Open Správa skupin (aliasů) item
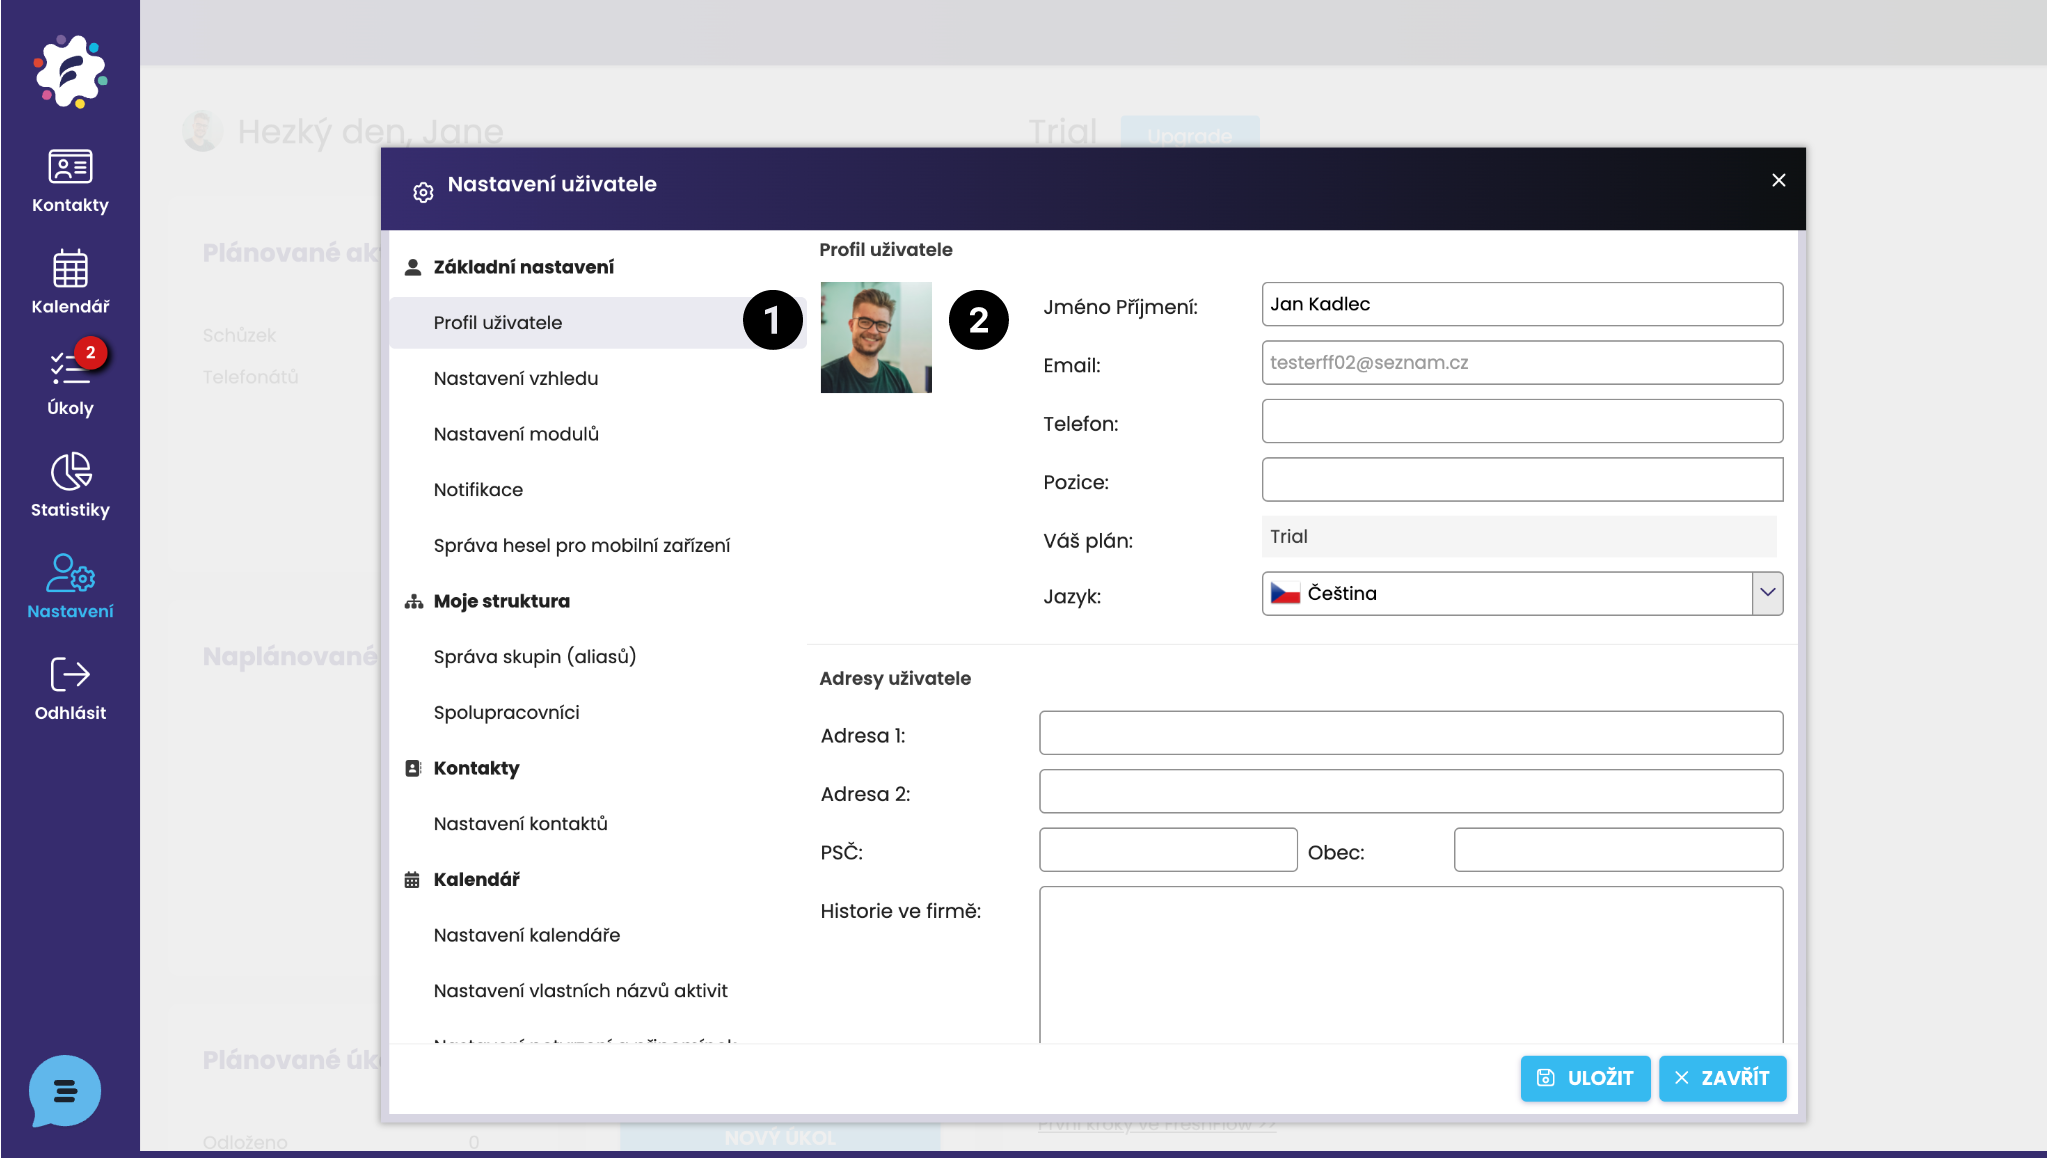This screenshot has height=1158, width=2048. (535, 656)
